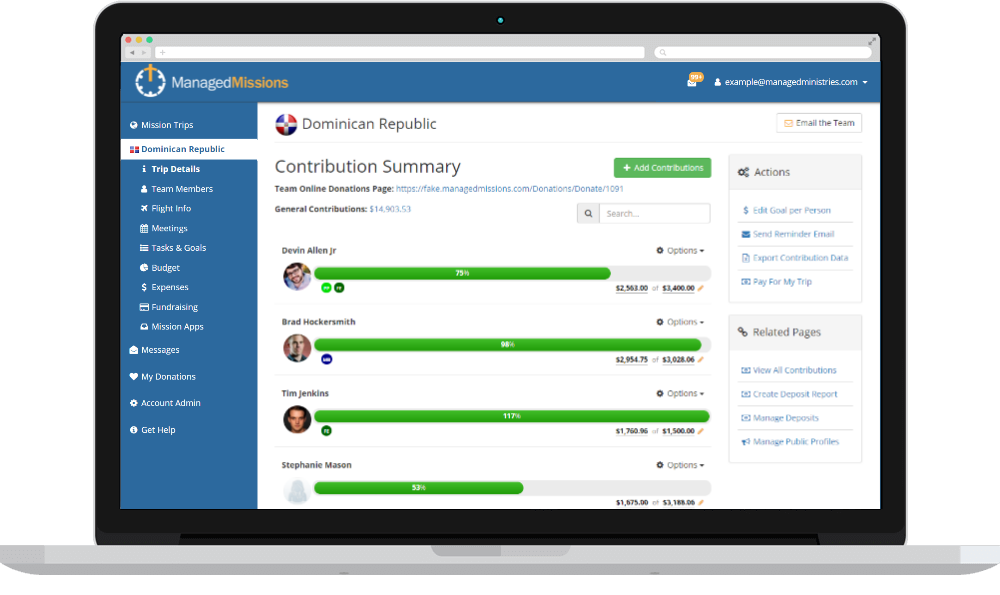Click the Dominican Republic flag icon in the header
Screen dimensions: 1000x595
tap(286, 124)
